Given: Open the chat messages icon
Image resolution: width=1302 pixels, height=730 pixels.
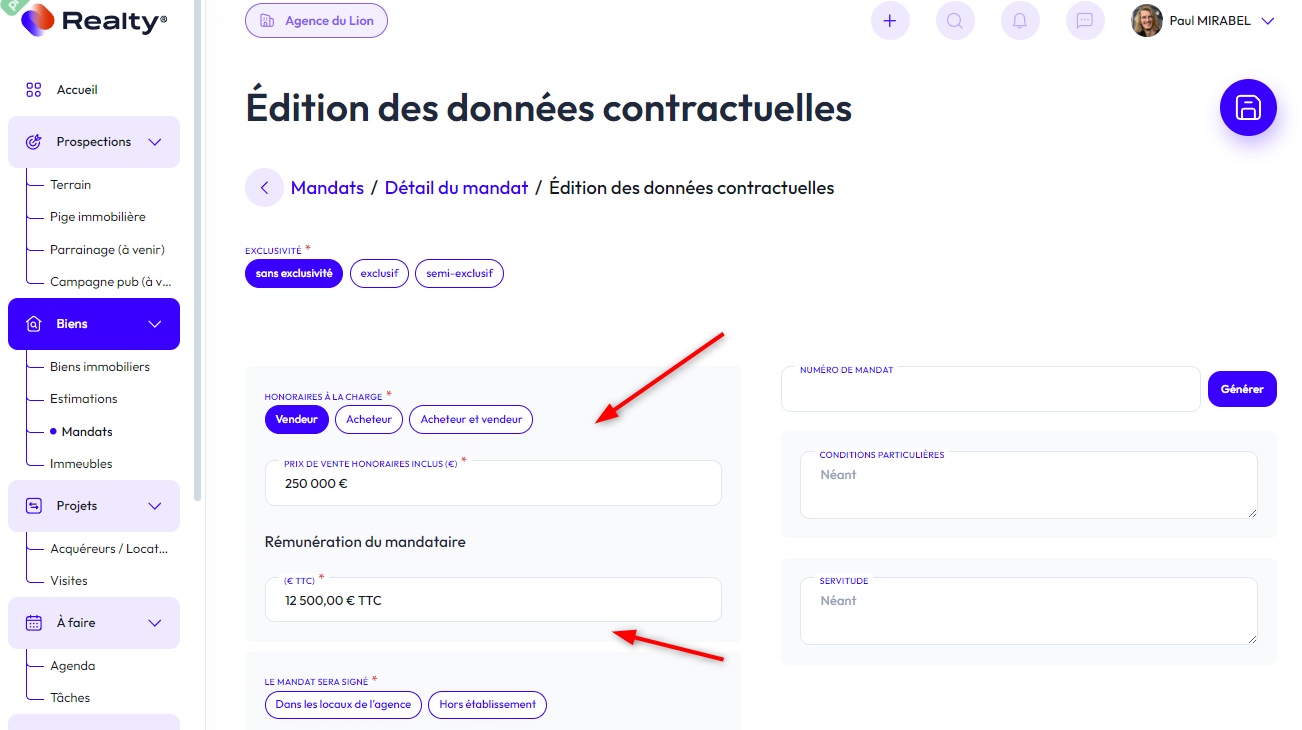Looking at the screenshot, I should coord(1084,21).
